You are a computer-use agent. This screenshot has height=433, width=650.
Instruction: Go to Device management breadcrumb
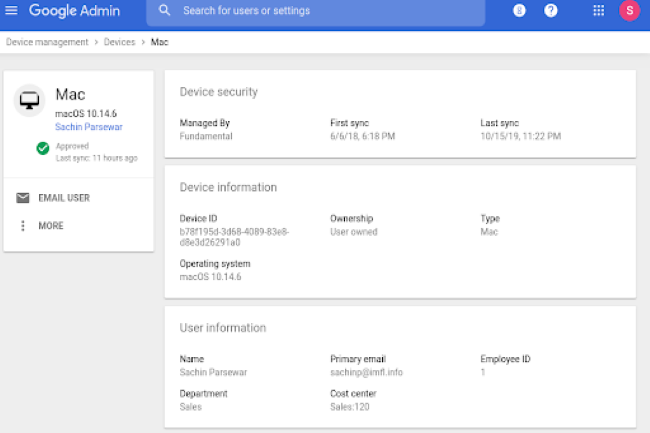pyautogui.click(x=47, y=42)
